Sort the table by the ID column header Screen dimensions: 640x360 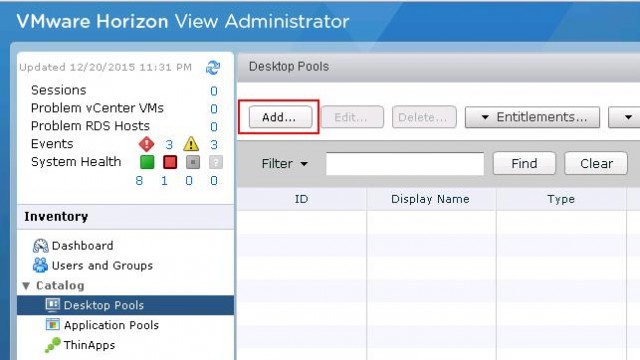[x=302, y=199]
